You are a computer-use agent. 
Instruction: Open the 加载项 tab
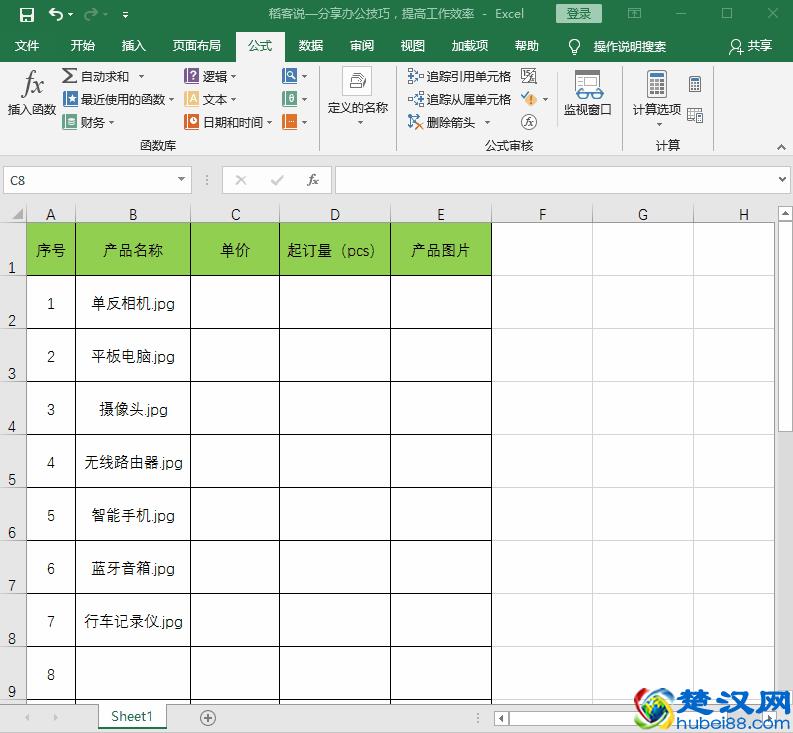point(470,46)
